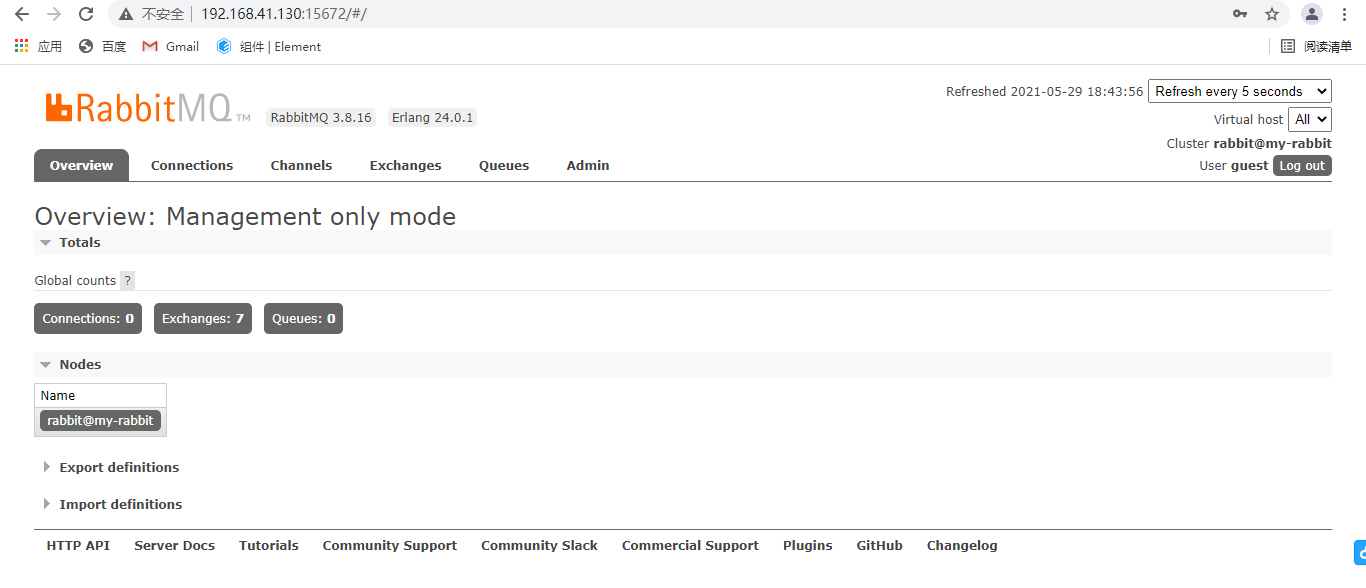The width and height of the screenshot is (1366, 588).
Task: Open the Virtual host dropdown
Action: [1310, 119]
